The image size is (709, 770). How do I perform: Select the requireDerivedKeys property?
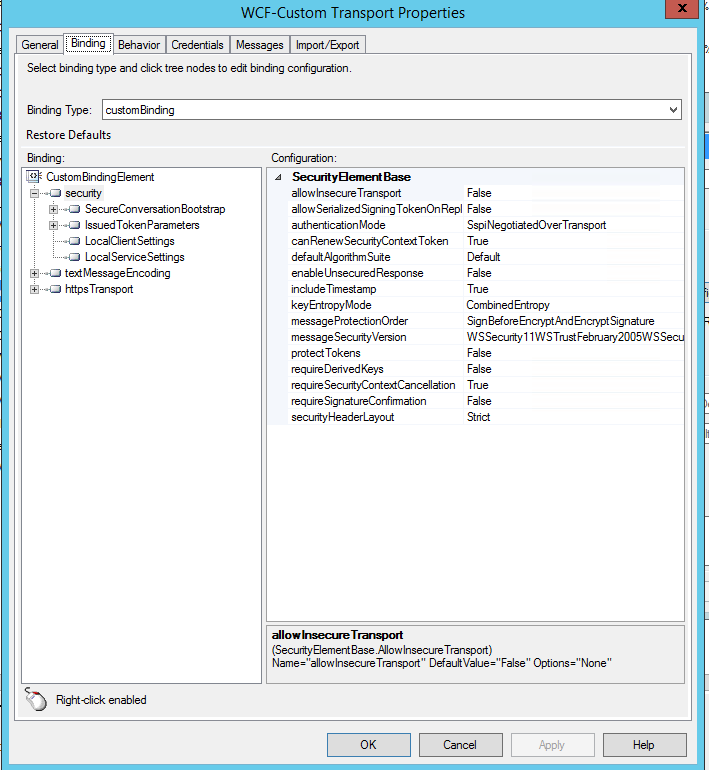tap(337, 369)
